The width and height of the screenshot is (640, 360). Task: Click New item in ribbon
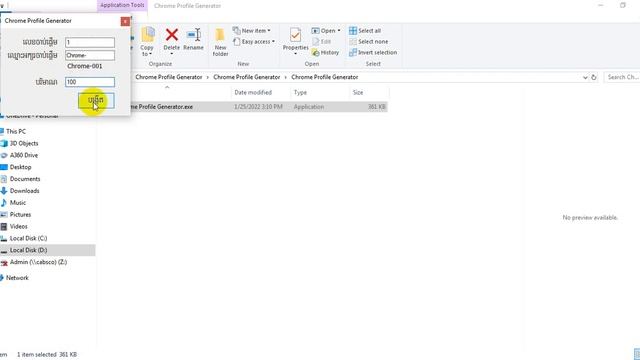[251, 31]
